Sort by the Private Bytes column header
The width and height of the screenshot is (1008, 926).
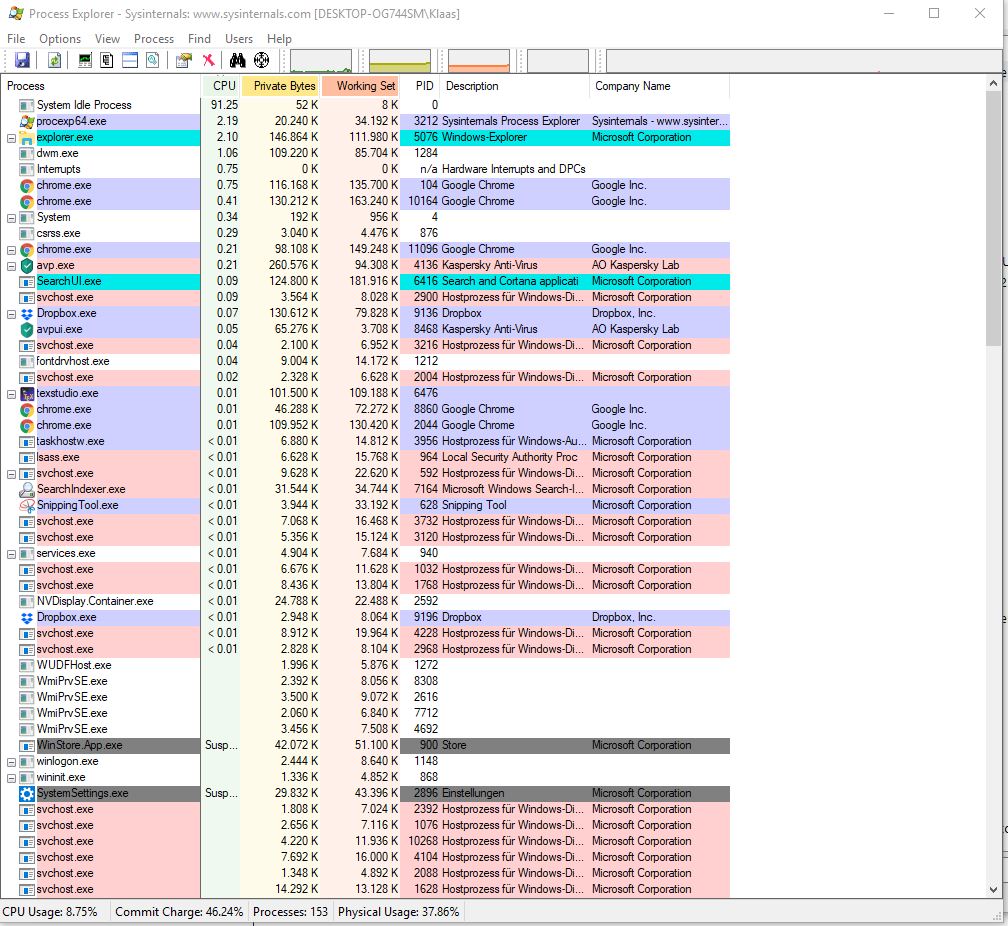click(x=281, y=86)
